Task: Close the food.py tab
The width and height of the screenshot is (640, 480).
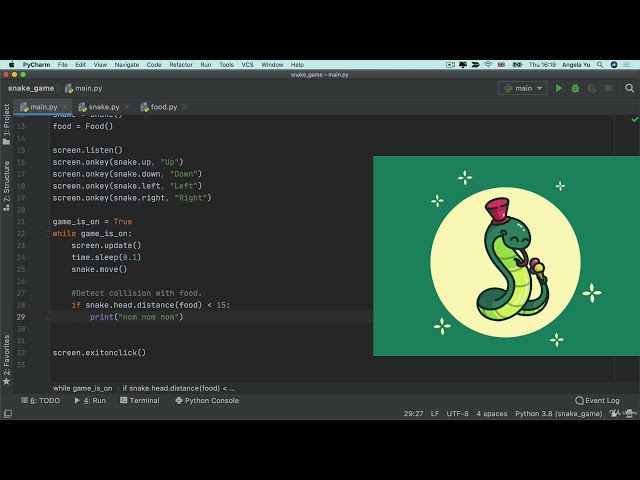Action: tap(184, 107)
